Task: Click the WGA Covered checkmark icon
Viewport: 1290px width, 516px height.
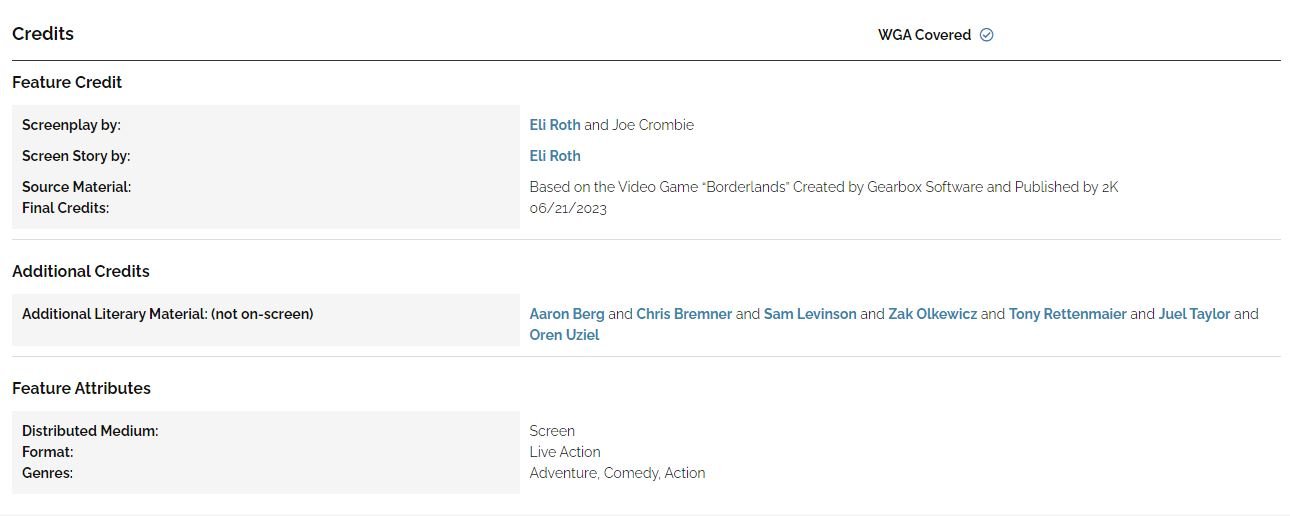Action: click(986, 35)
